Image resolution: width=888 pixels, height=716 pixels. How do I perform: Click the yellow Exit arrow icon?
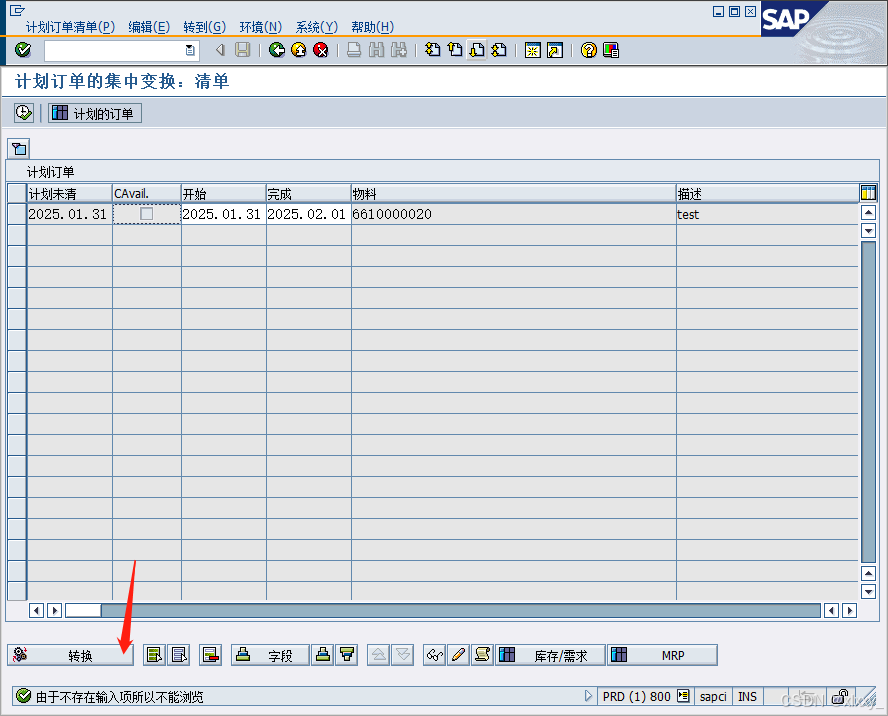tap(298, 50)
